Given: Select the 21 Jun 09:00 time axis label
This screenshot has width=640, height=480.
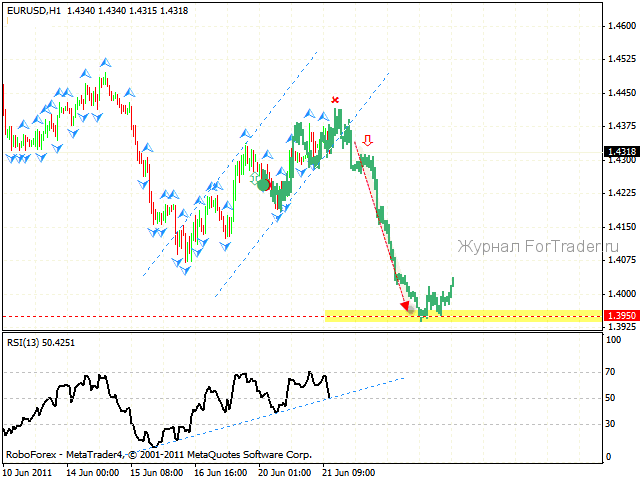Looking at the screenshot, I should [x=349, y=473].
